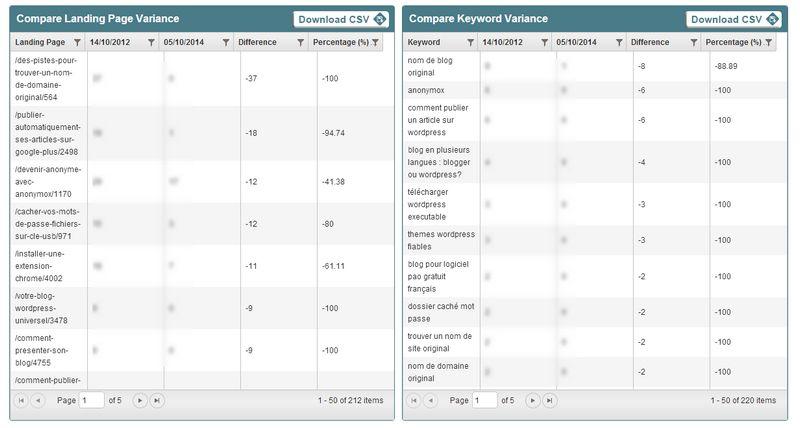Click '1 - 50 of 212 items' status text
This screenshot has width=800, height=428.
pyautogui.click(x=351, y=400)
